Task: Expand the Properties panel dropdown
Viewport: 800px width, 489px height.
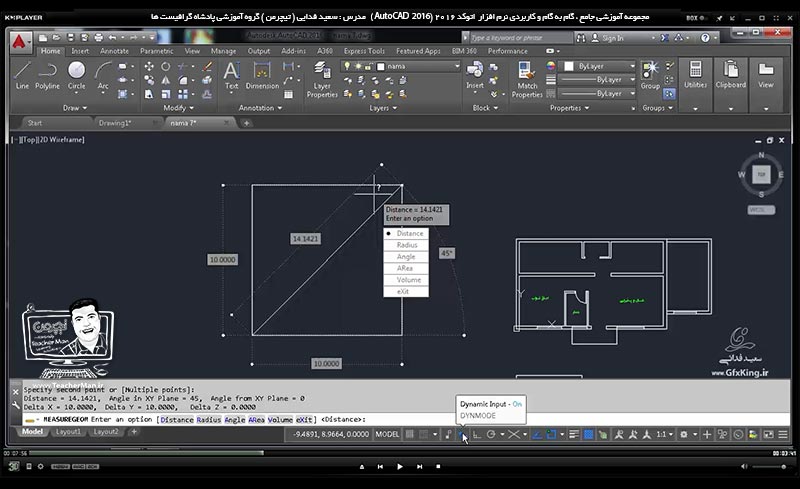Action: [x=569, y=108]
